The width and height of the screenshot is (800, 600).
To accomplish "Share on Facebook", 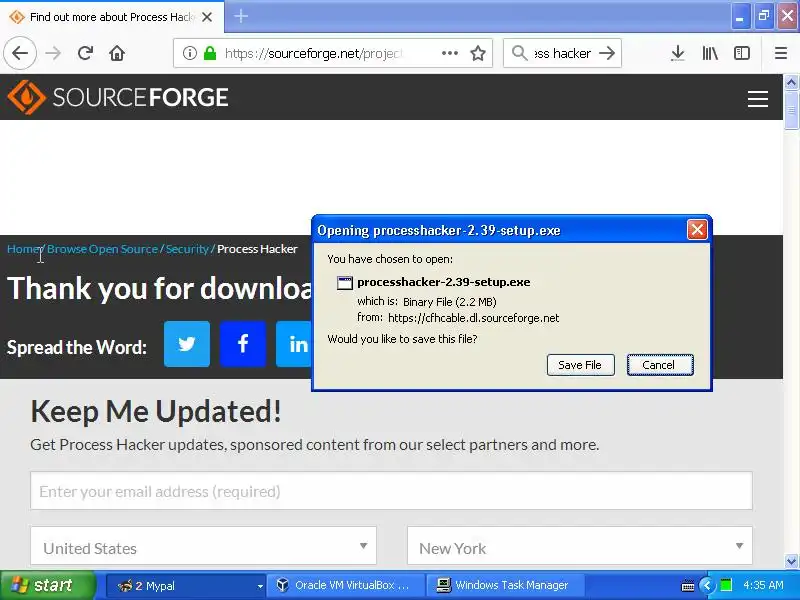I will pos(243,344).
